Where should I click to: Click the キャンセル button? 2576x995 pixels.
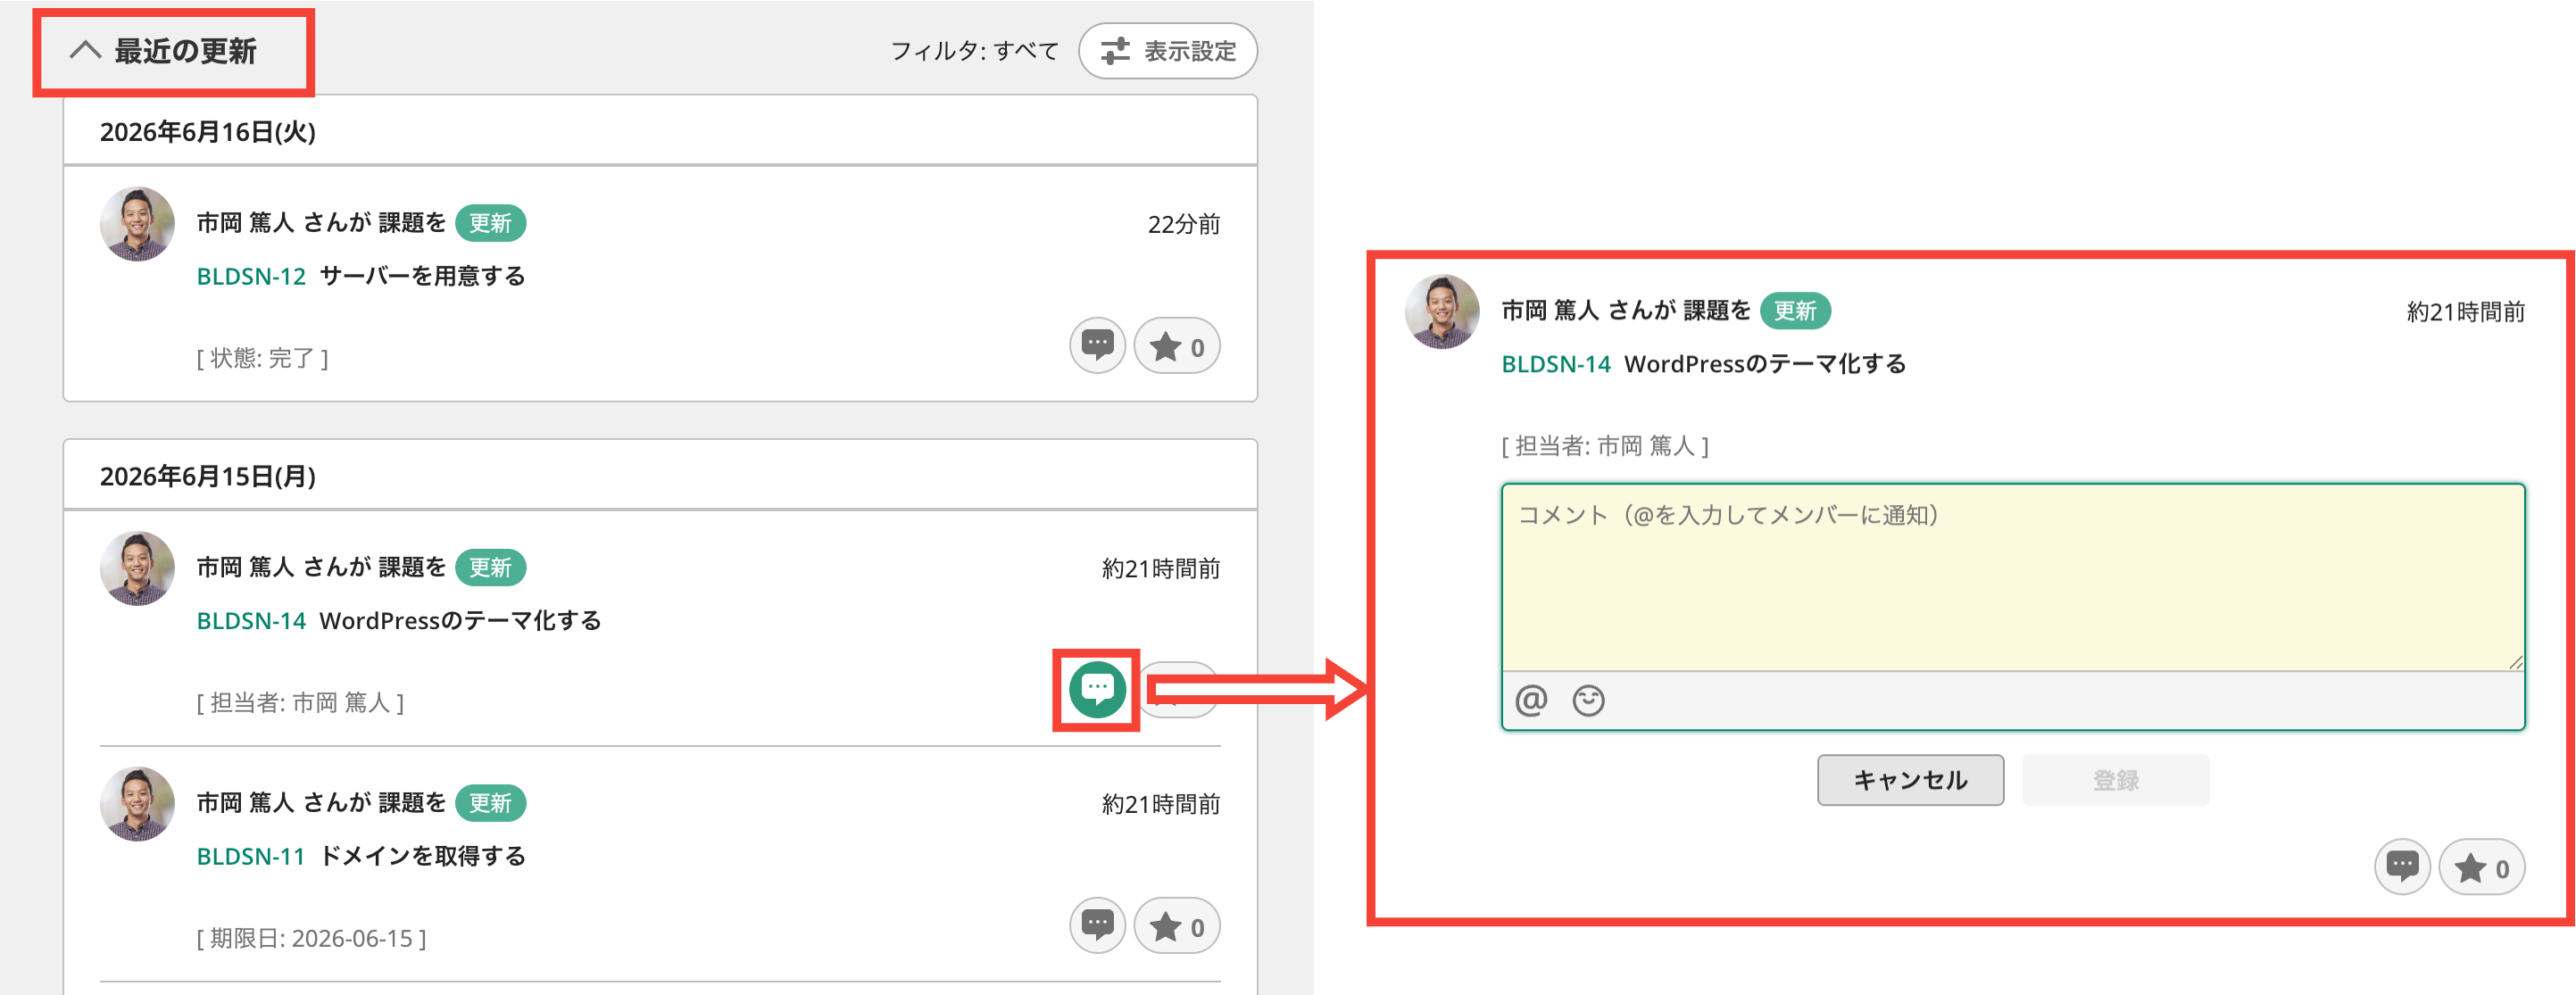[x=1910, y=780]
